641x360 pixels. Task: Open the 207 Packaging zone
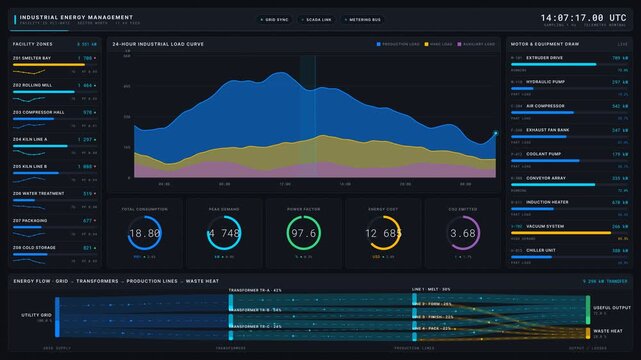click(55, 227)
